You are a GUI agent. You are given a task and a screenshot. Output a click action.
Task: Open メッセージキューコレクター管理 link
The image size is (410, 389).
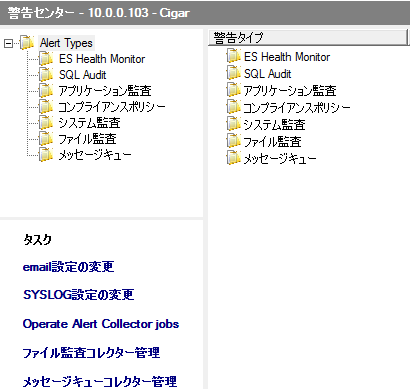point(99,381)
